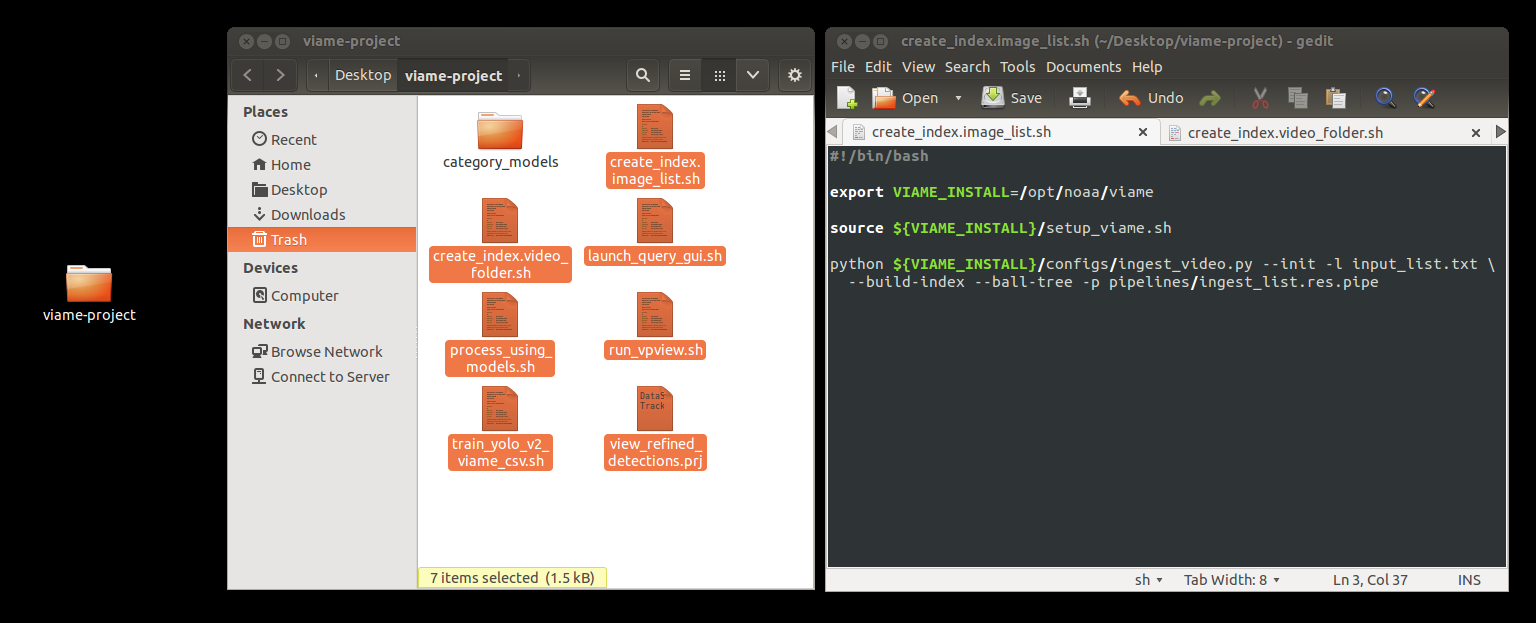Click the path bar left scroll arrow
Screen dimensions: 1536x623
[x=317, y=75]
